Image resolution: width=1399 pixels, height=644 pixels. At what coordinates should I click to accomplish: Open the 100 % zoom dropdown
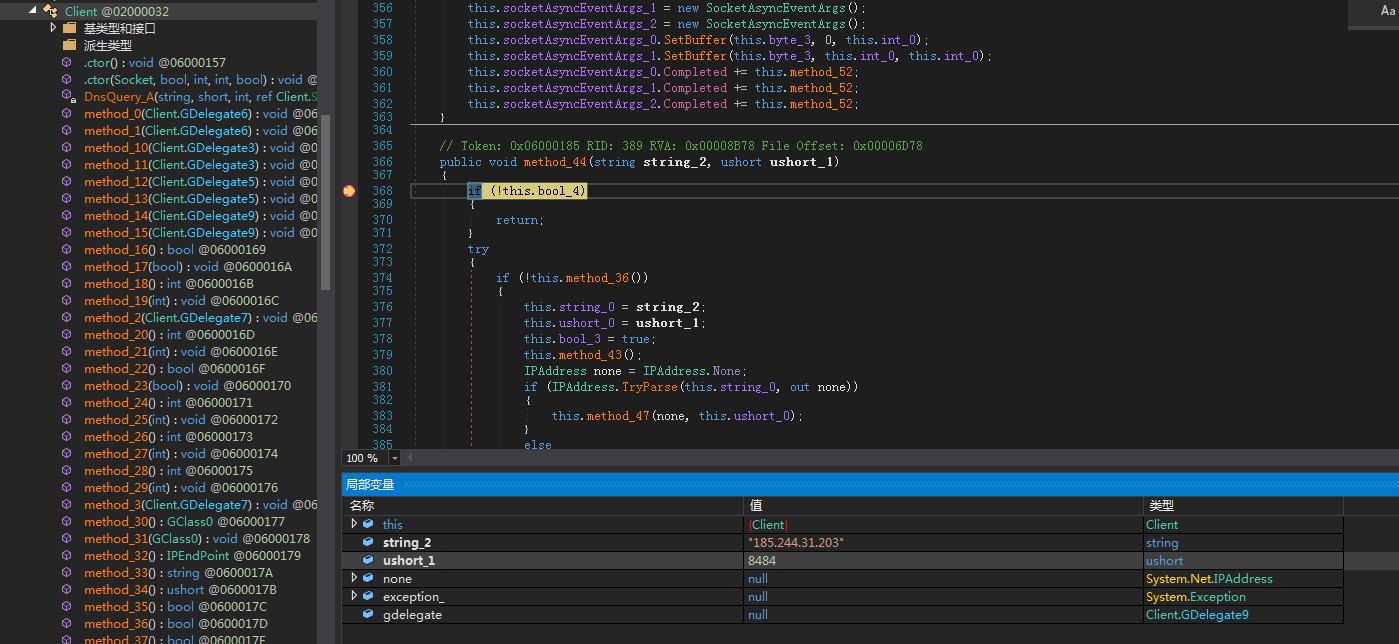click(x=395, y=457)
